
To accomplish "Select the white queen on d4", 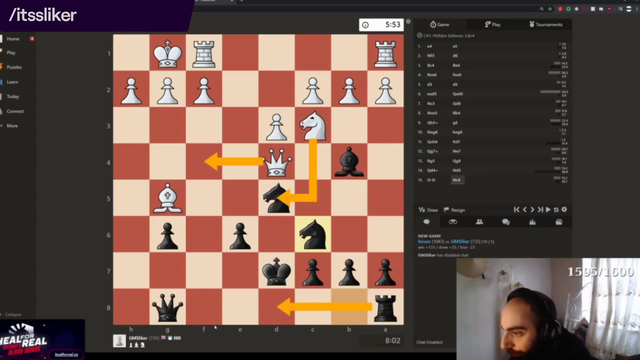I will coord(276,162).
